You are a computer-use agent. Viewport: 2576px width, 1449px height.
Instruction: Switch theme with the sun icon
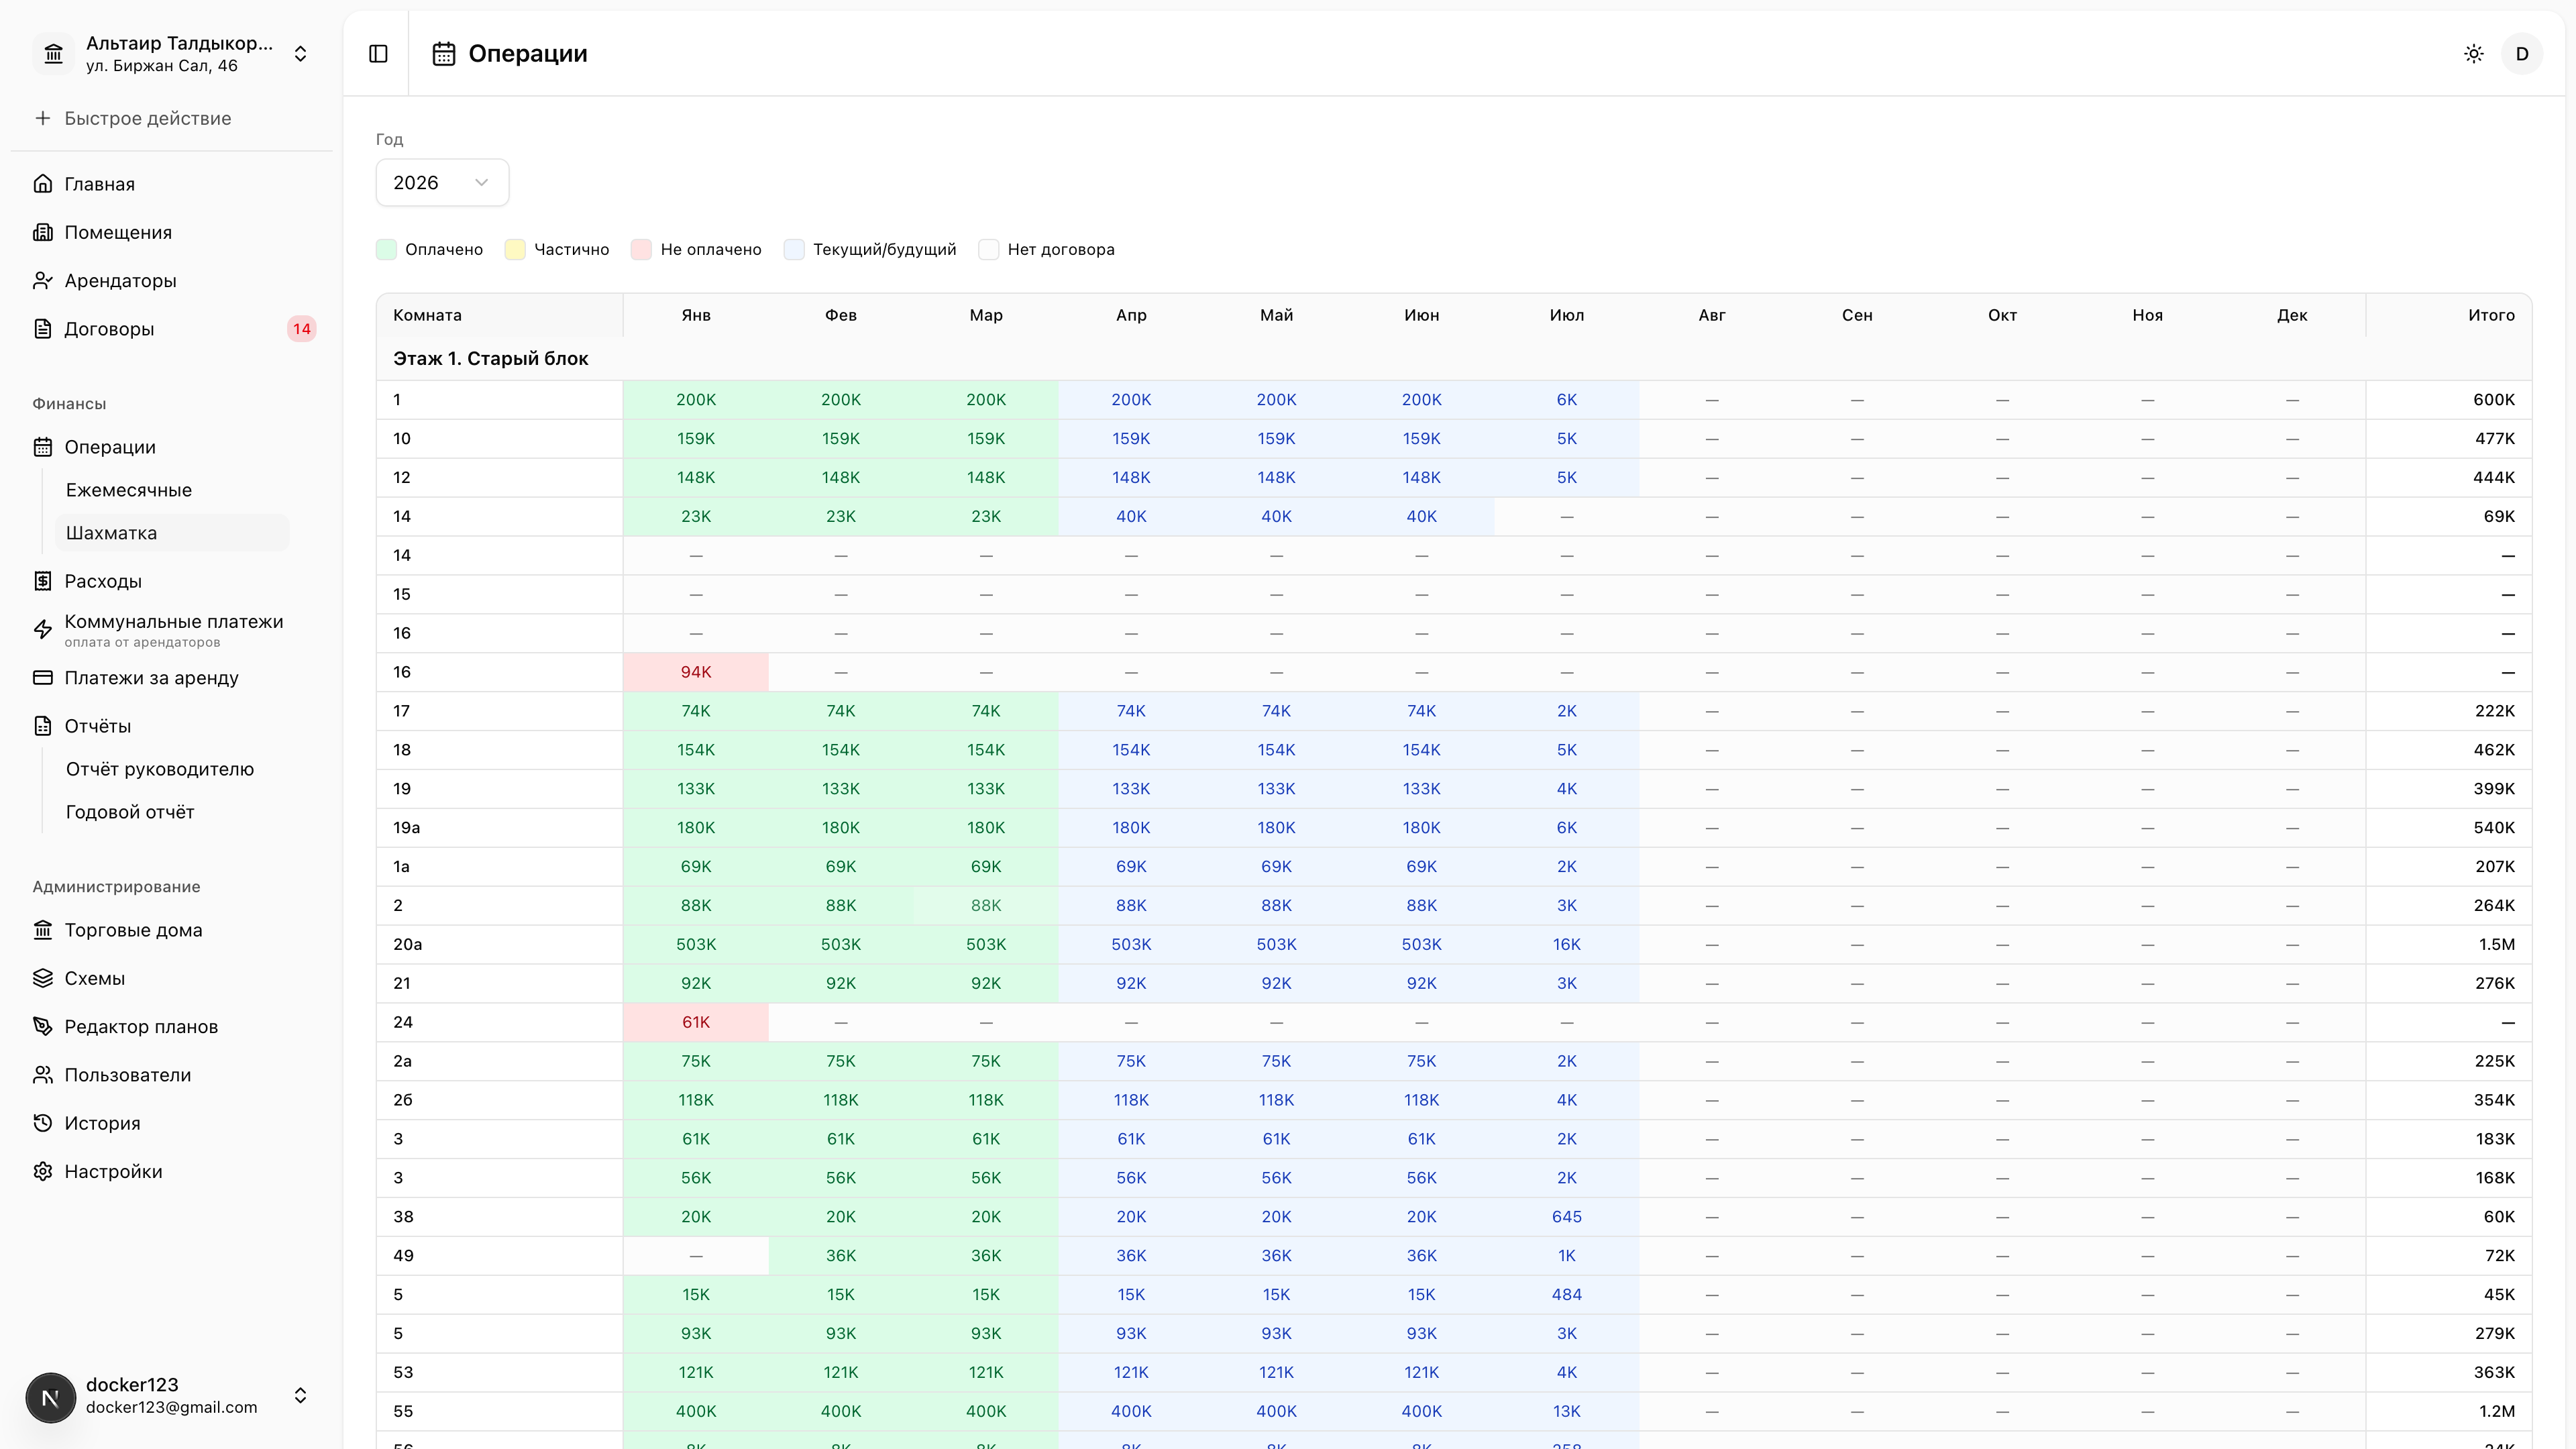coord(2474,54)
